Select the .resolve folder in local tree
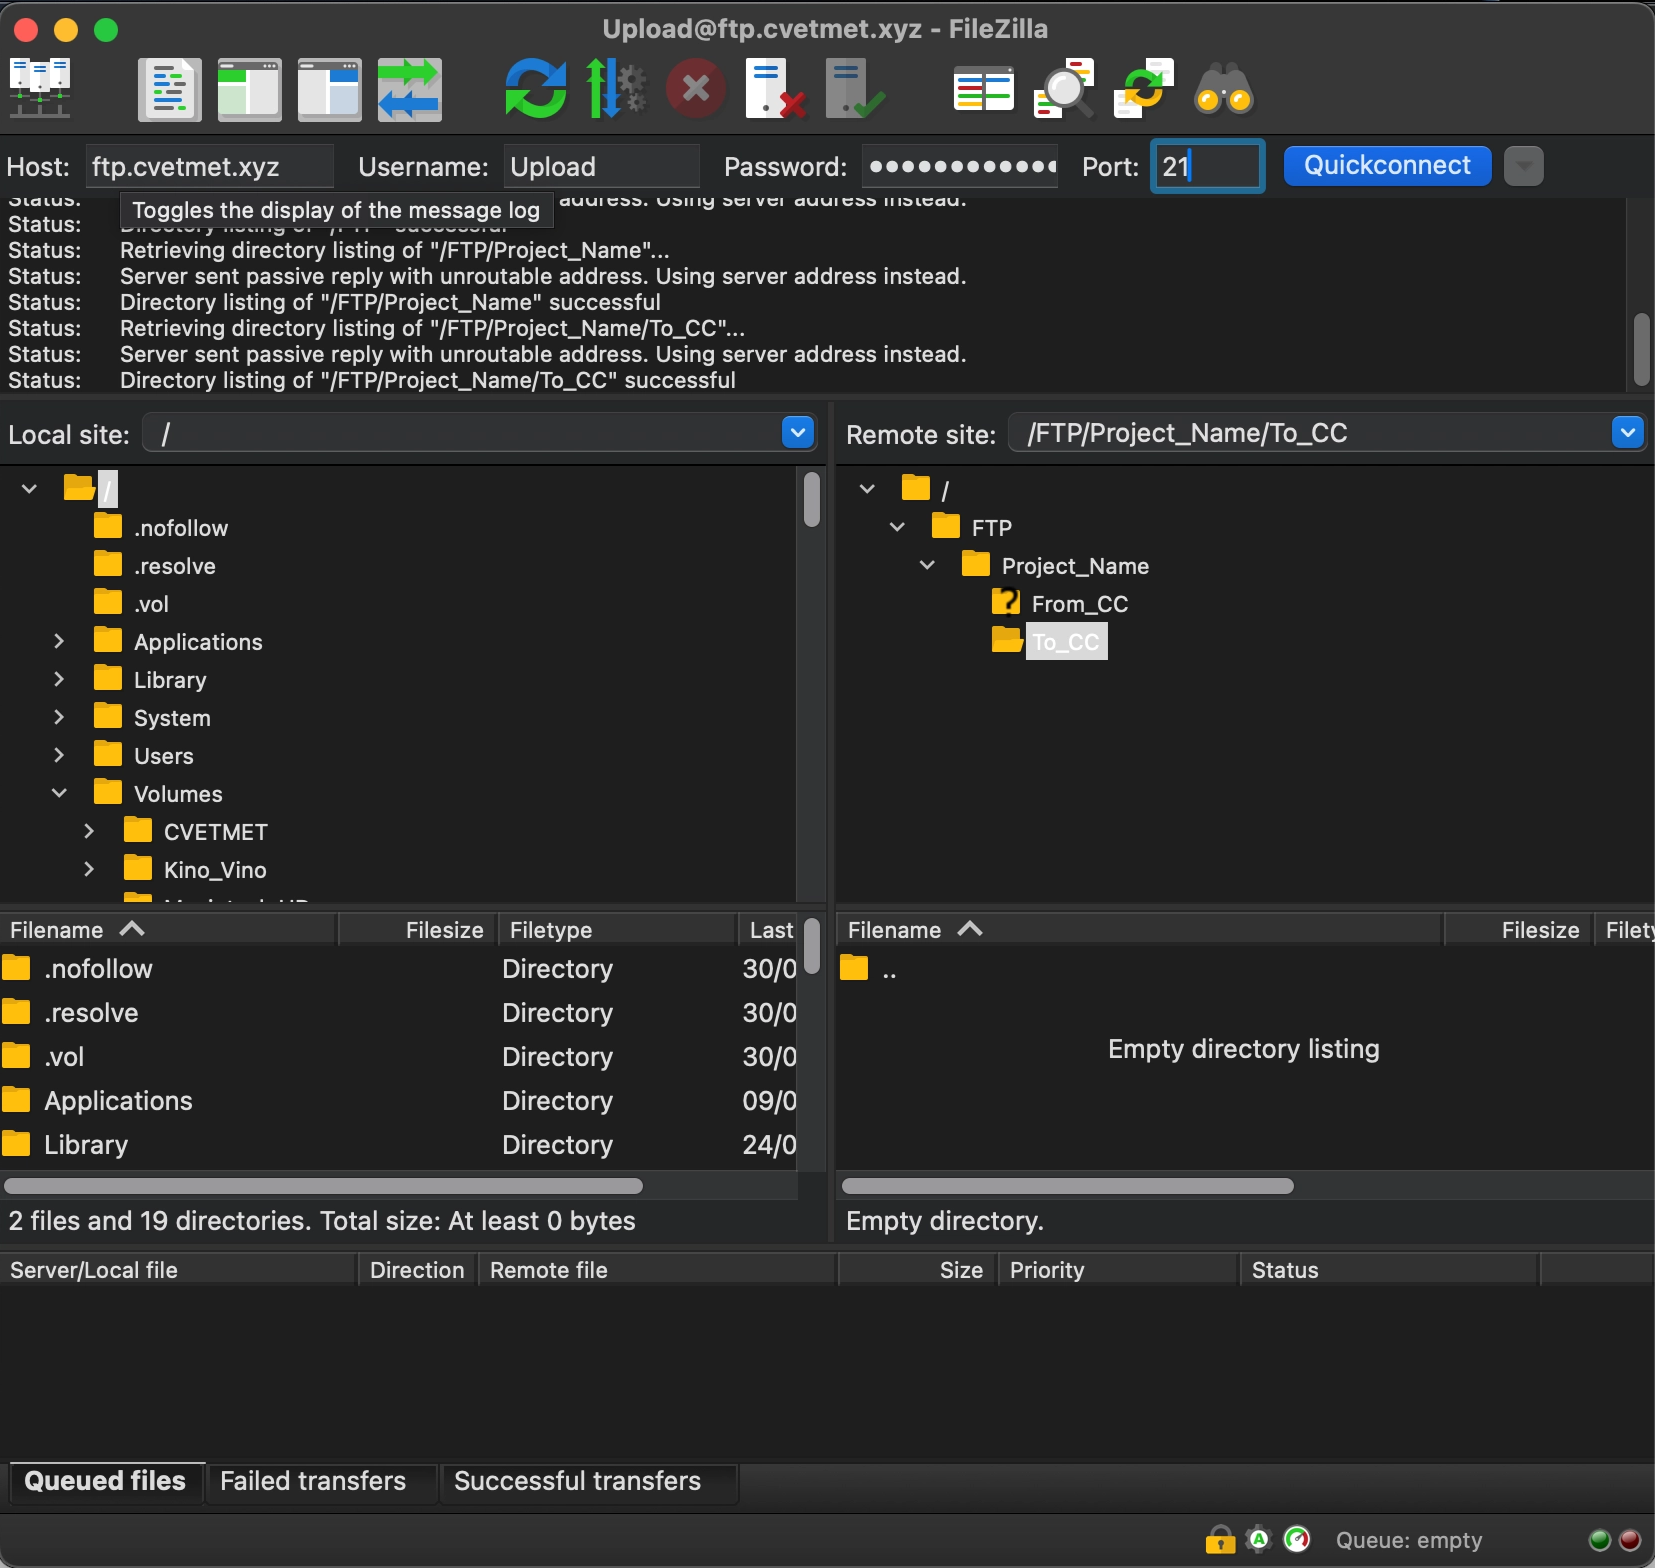This screenshot has height=1568, width=1655. click(174, 565)
